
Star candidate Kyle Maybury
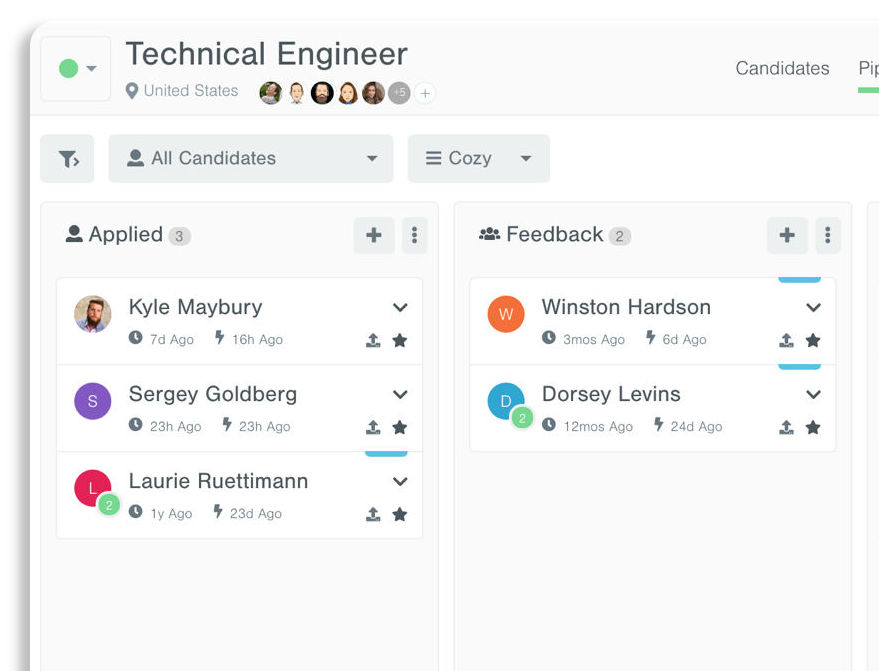[400, 341]
